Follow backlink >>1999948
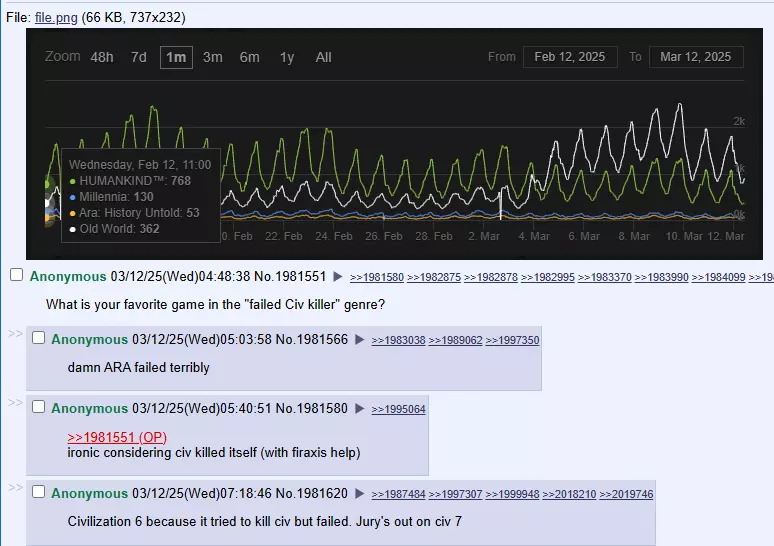 pos(512,495)
